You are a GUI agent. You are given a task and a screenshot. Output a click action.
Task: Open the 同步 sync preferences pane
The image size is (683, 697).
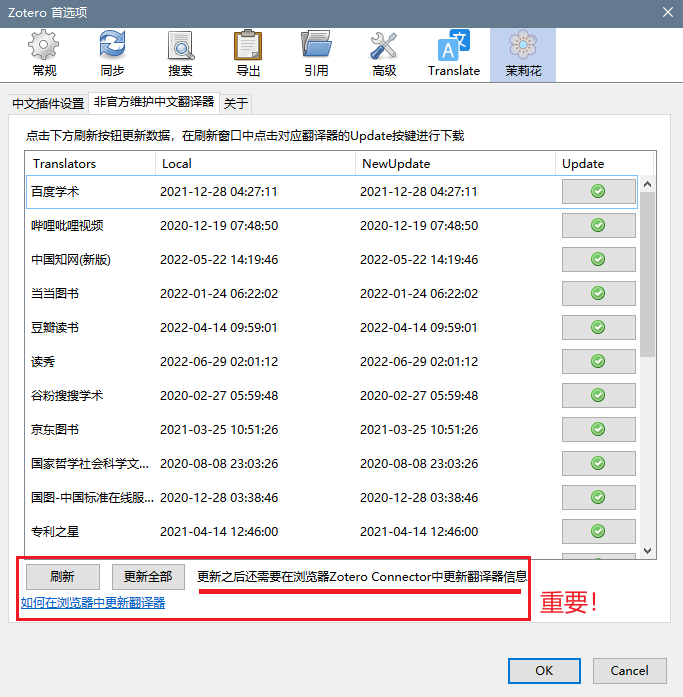112,54
